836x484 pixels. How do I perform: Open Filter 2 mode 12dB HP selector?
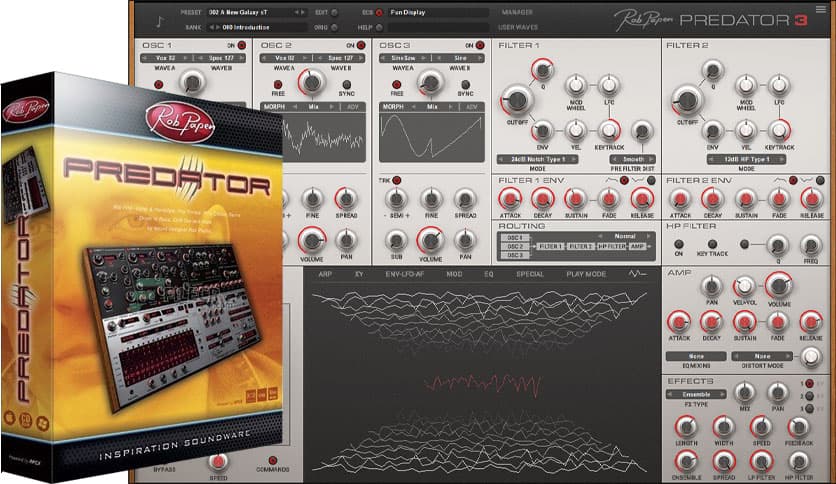746,159
